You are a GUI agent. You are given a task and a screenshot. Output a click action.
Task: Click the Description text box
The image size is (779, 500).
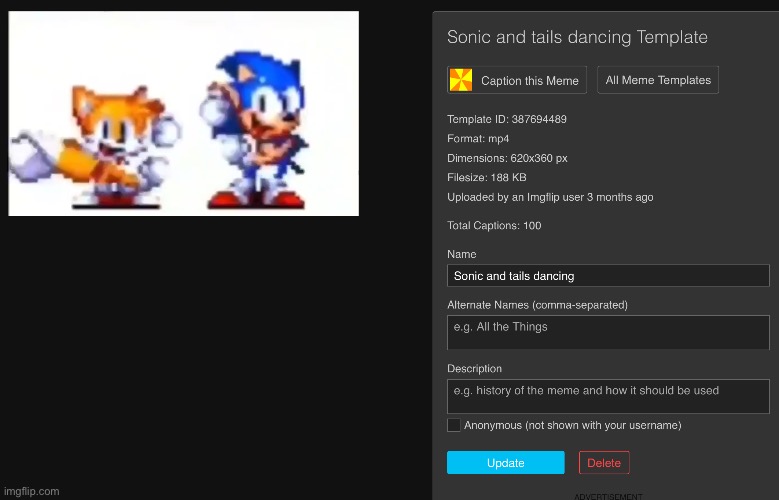608,397
